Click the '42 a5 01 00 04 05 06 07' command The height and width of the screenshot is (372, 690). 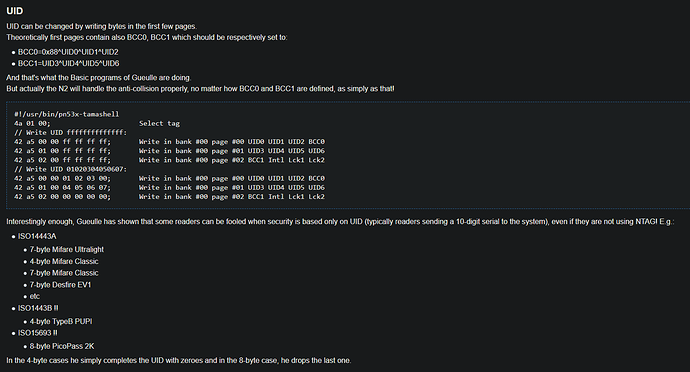pos(62,188)
